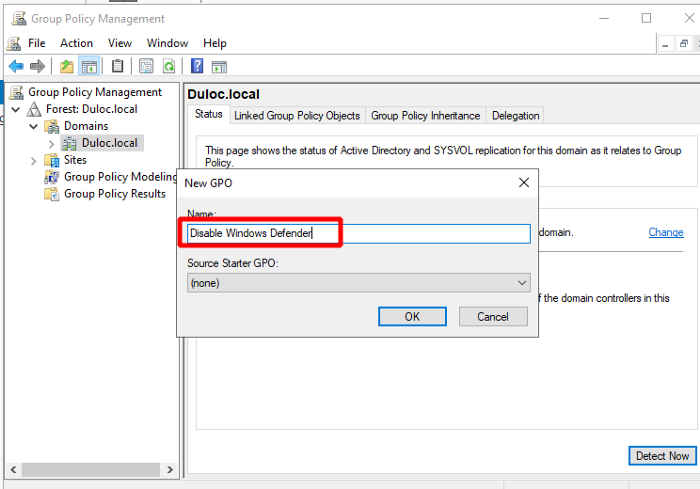Image resolution: width=700 pixels, height=489 pixels.
Task: Switch to the Status tab
Action: pos(208,114)
